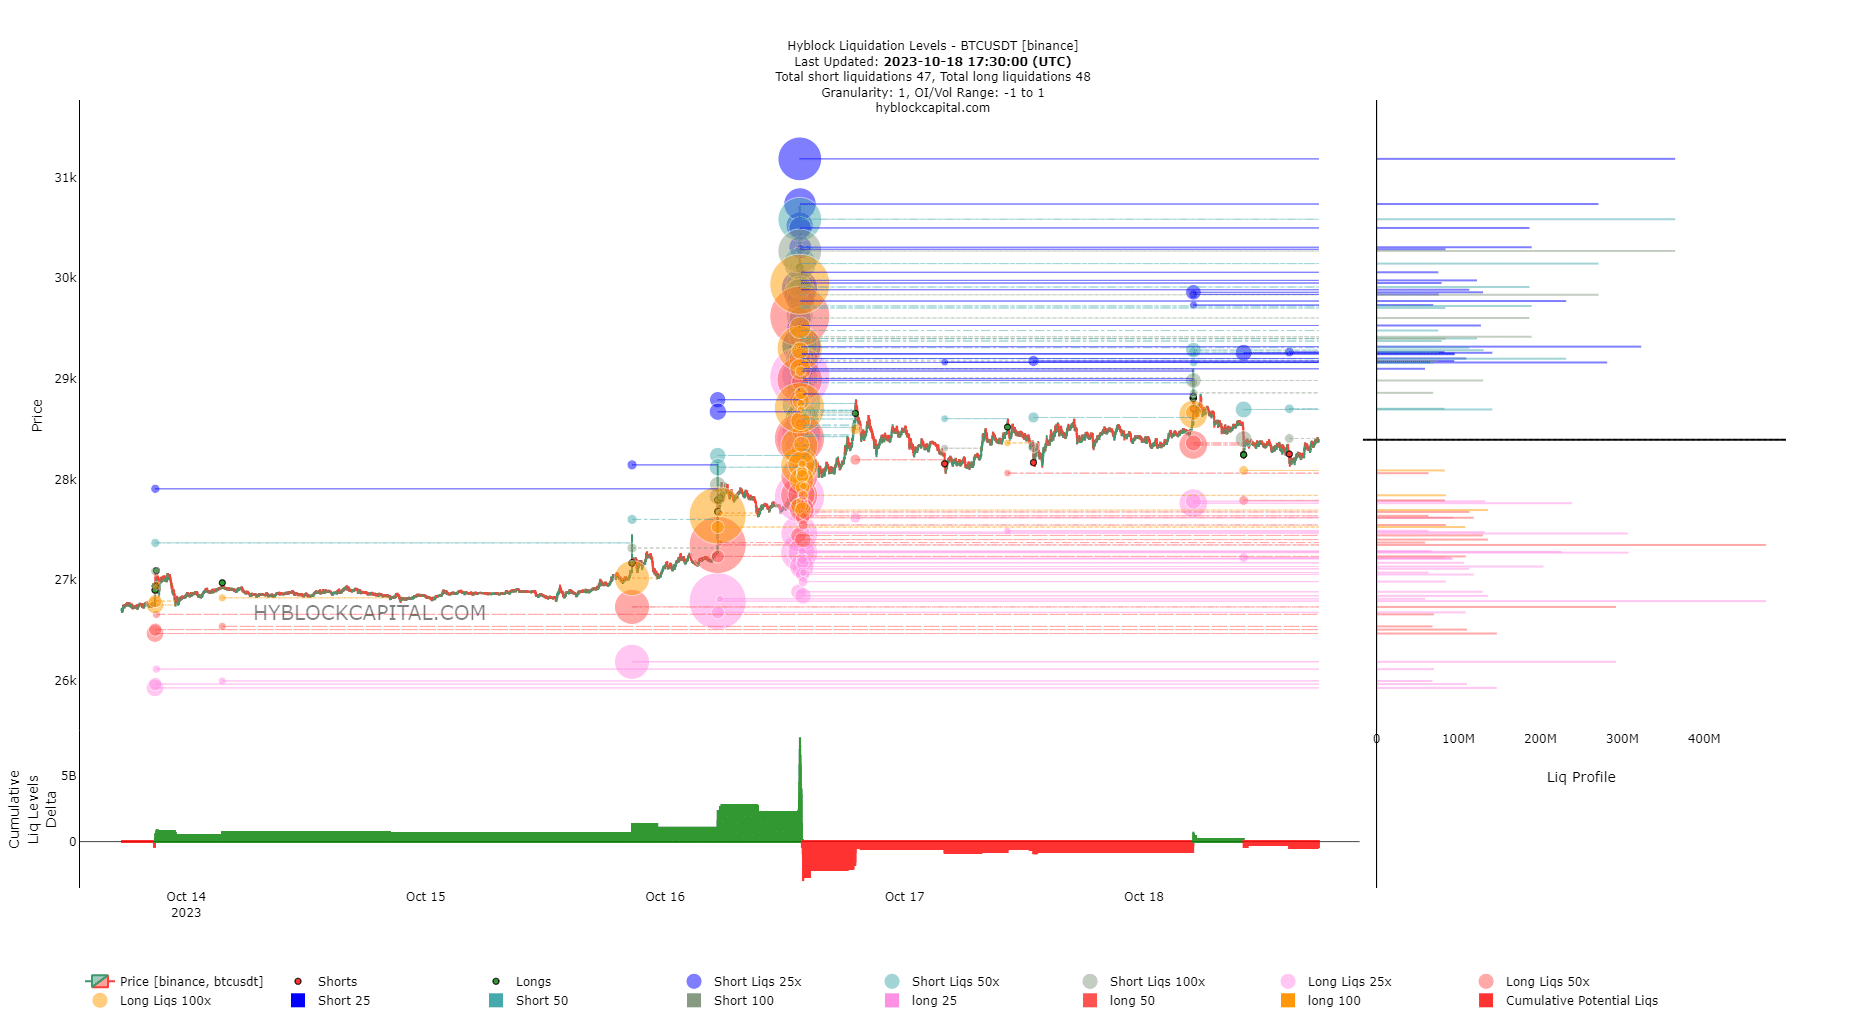Click the Cumulative Potential Liqs legend square
This screenshot has width=1866, height=1027.
click(1486, 1000)
